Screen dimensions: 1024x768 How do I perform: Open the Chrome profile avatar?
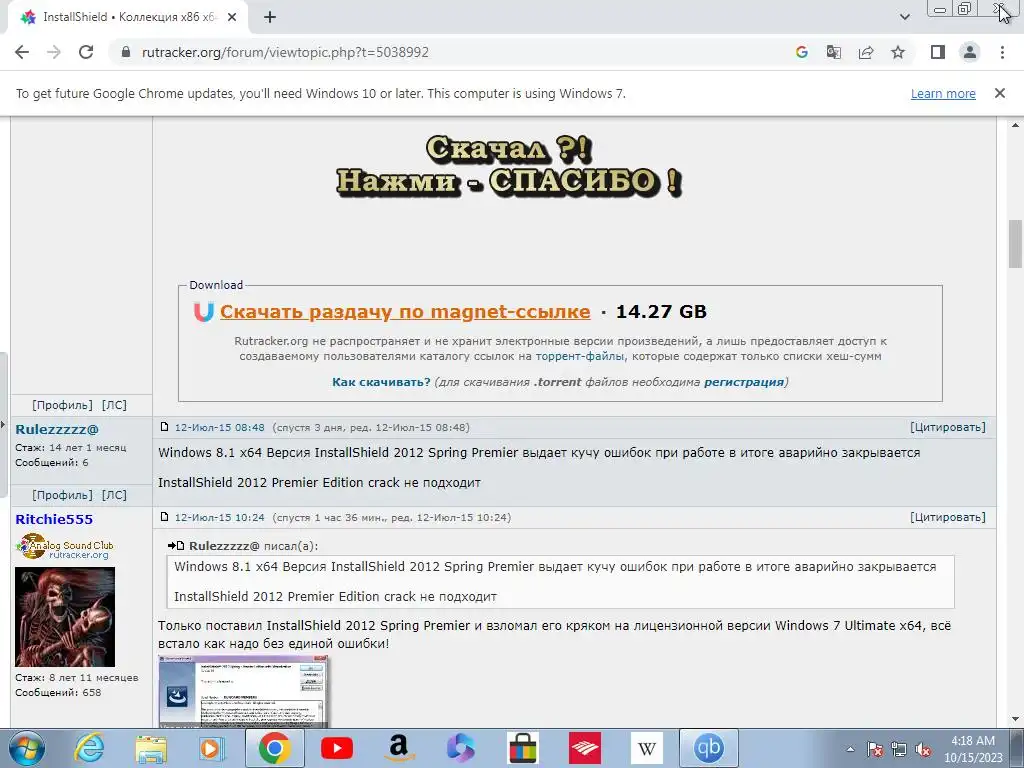point(970,52)
